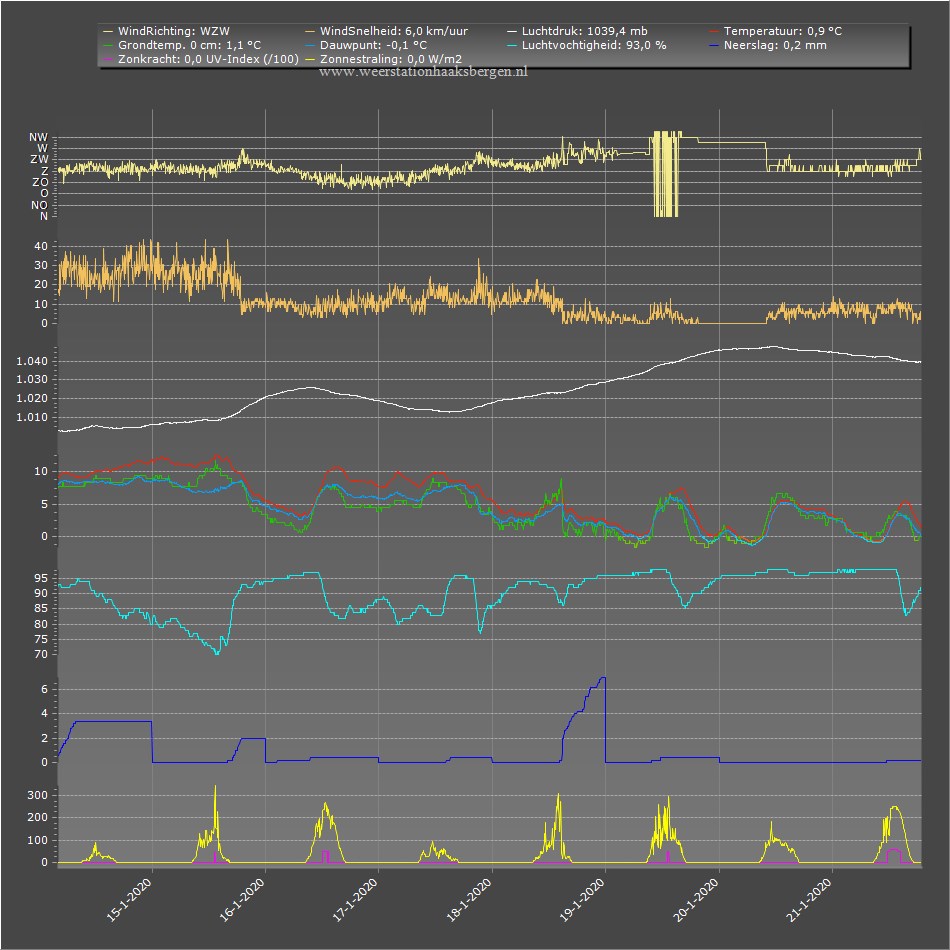Click the wind direction spike block on 19-1-2020
The width and height of the screenshot is (950, 950).
tap(666, 174)
